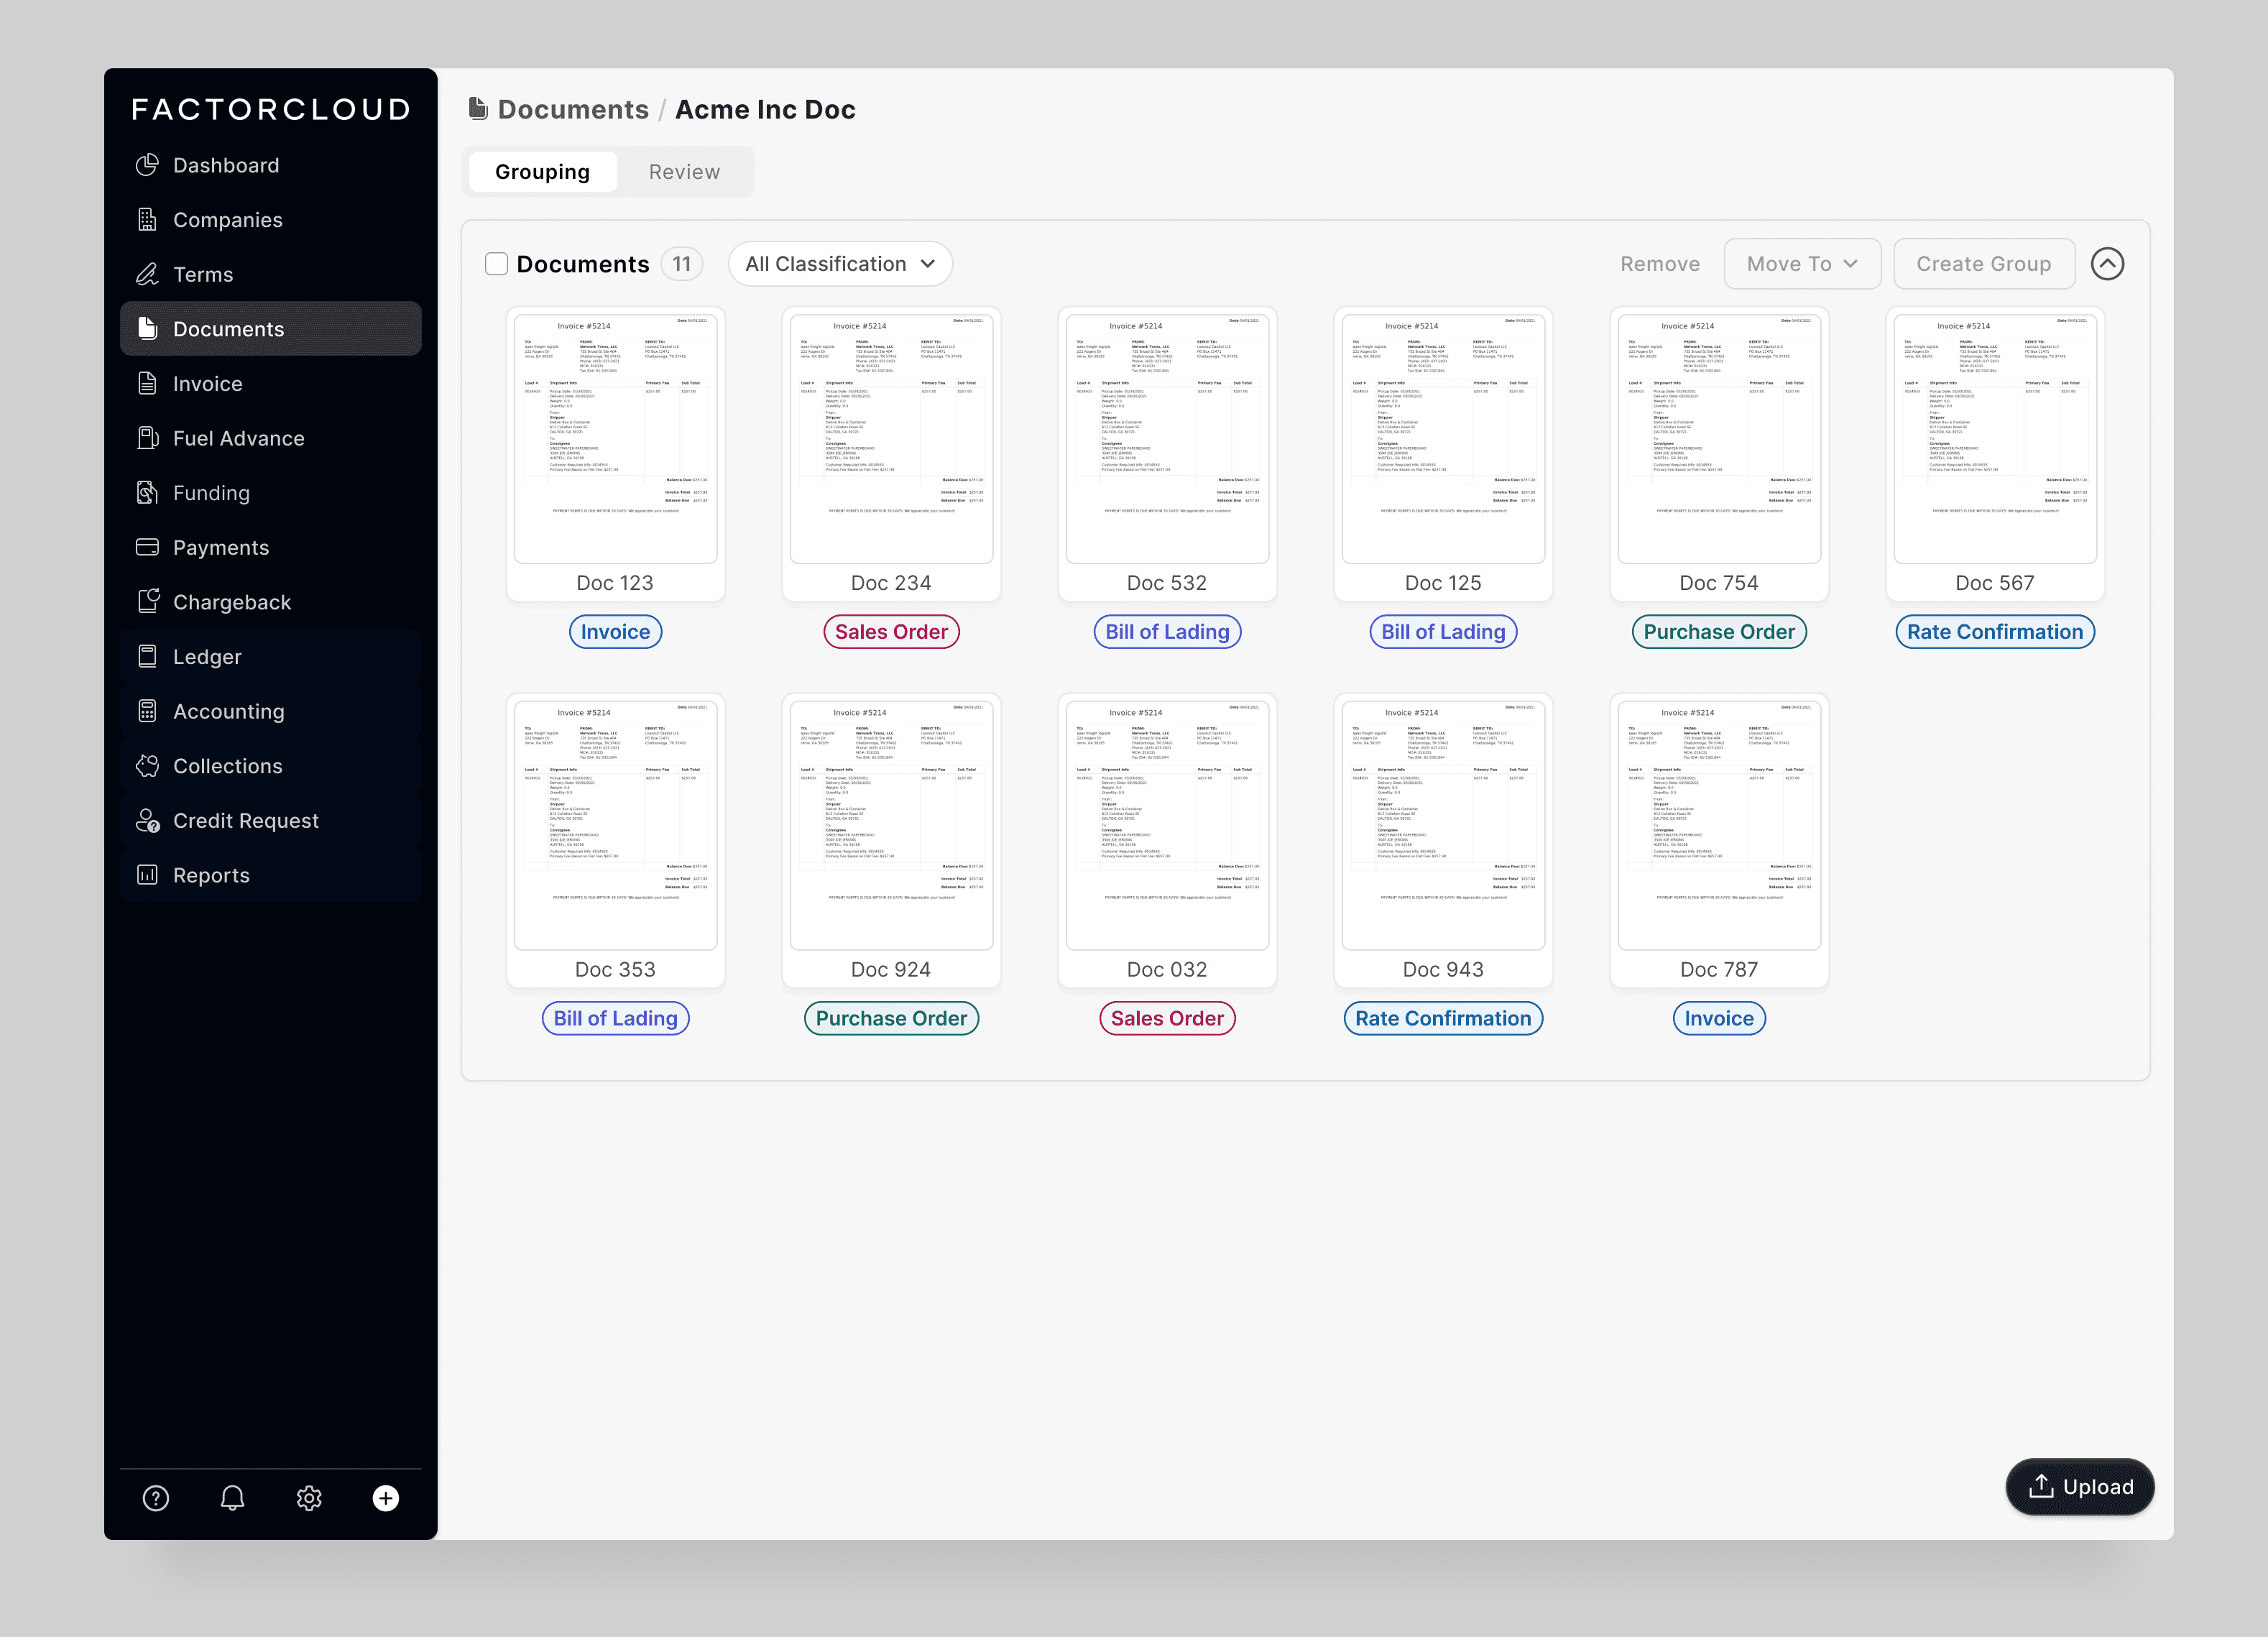
Task: Collapse the Documents panel with chevron
Action: pyautogui.click(x=2107, y=264)
